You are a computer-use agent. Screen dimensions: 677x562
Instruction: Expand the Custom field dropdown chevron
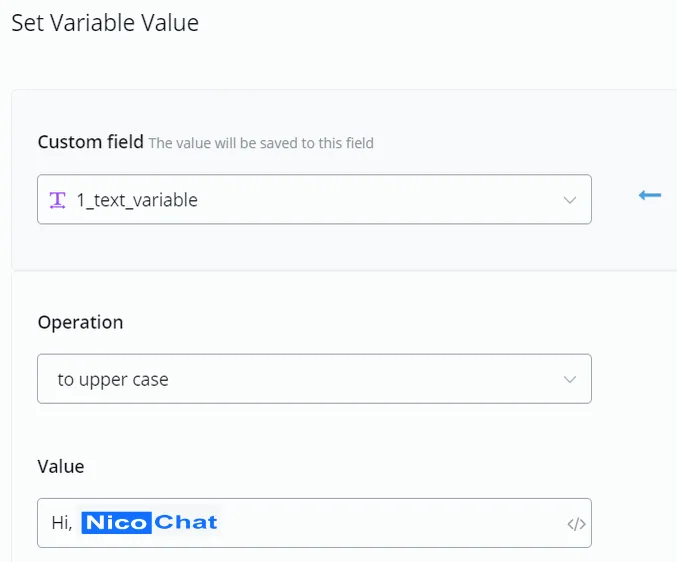[x=570, y=200]
